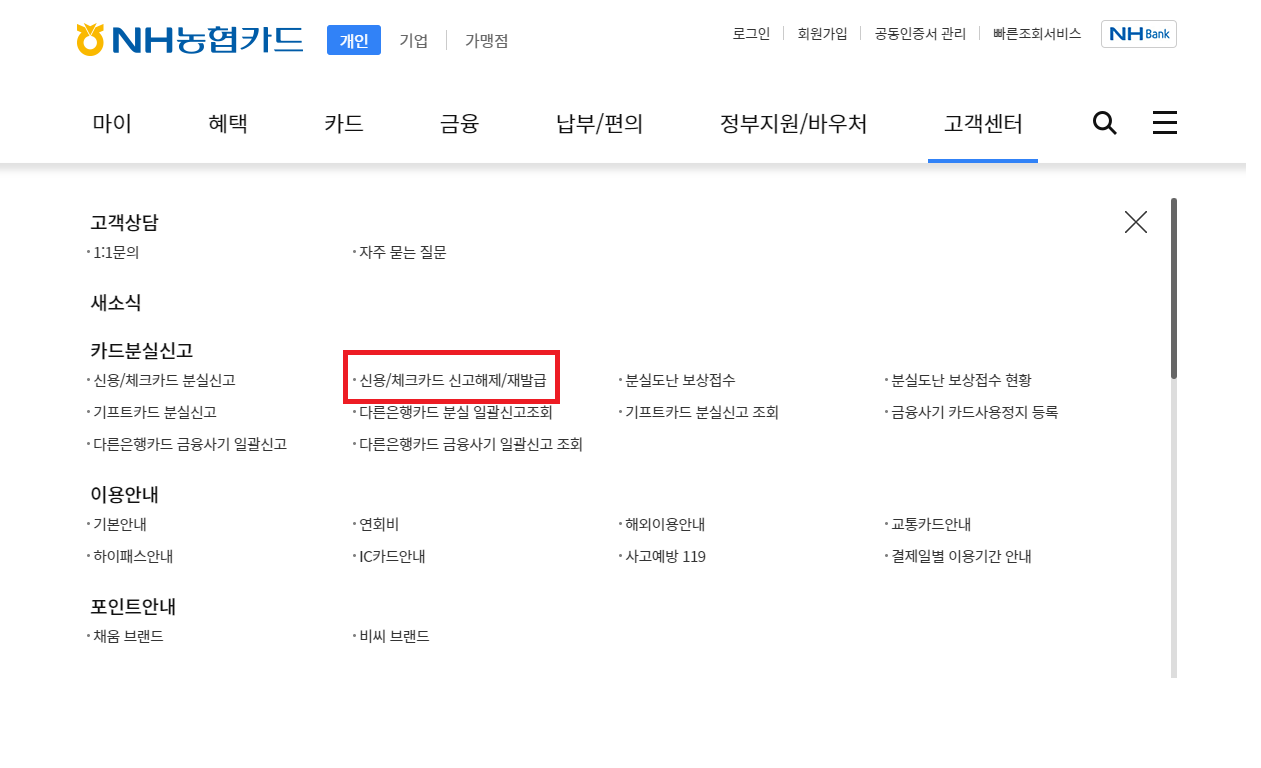Open 회원가입 registration
Screen dimensions: 1261x768
(822, 33)
